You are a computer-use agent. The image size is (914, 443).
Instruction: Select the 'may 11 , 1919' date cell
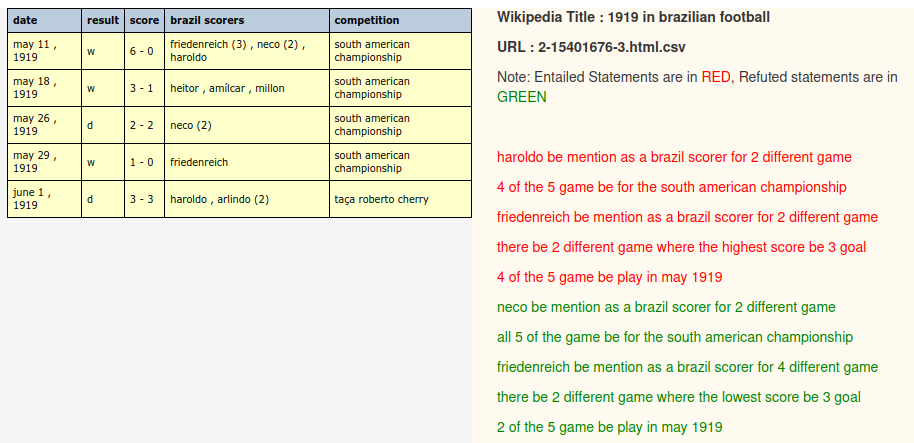[44, 51]
